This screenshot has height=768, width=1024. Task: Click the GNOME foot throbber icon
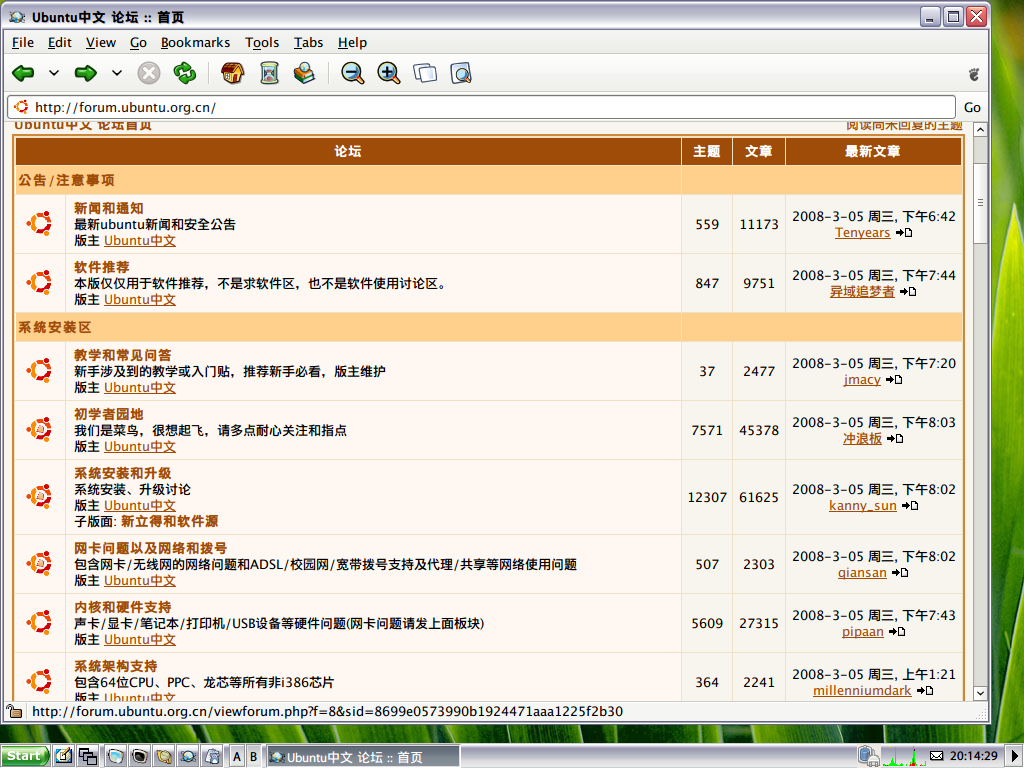[974, 74]
